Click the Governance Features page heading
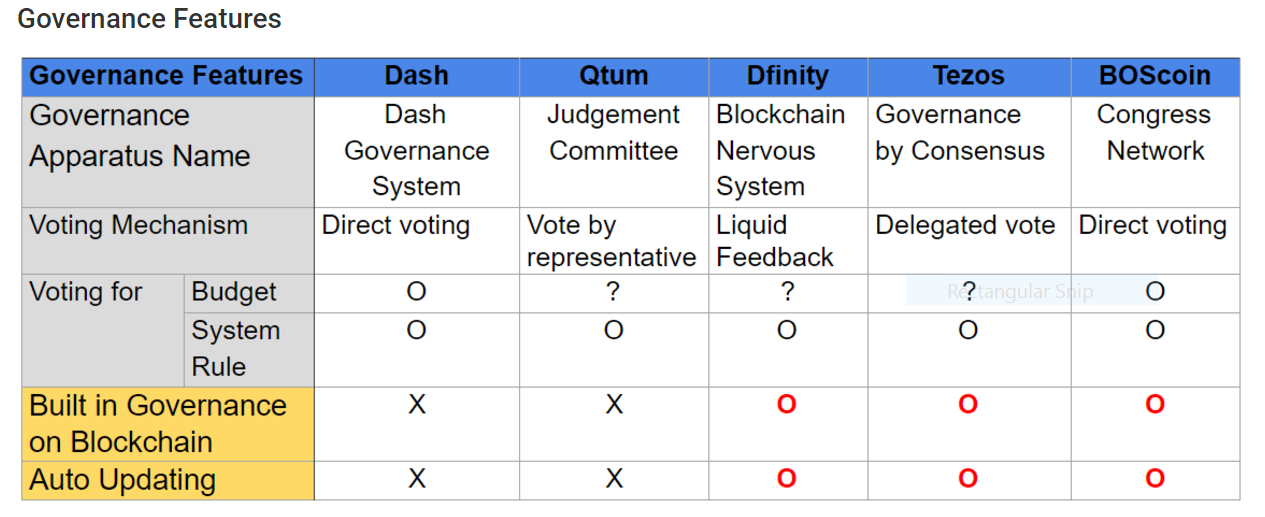This screenshot has height=517, width=1265. [150, 18]
